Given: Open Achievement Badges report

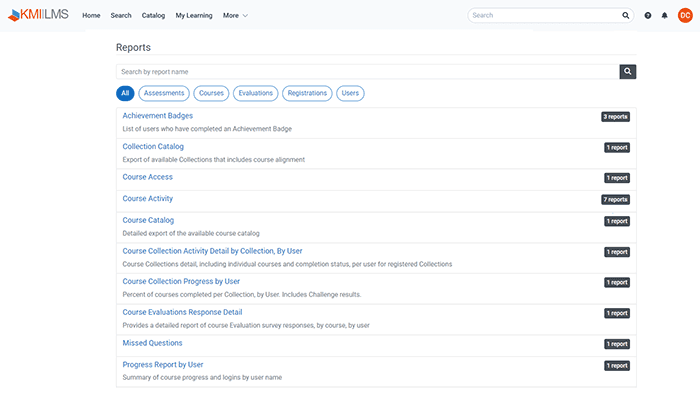Looking at the screenshot, I should (x=158, y=116).
